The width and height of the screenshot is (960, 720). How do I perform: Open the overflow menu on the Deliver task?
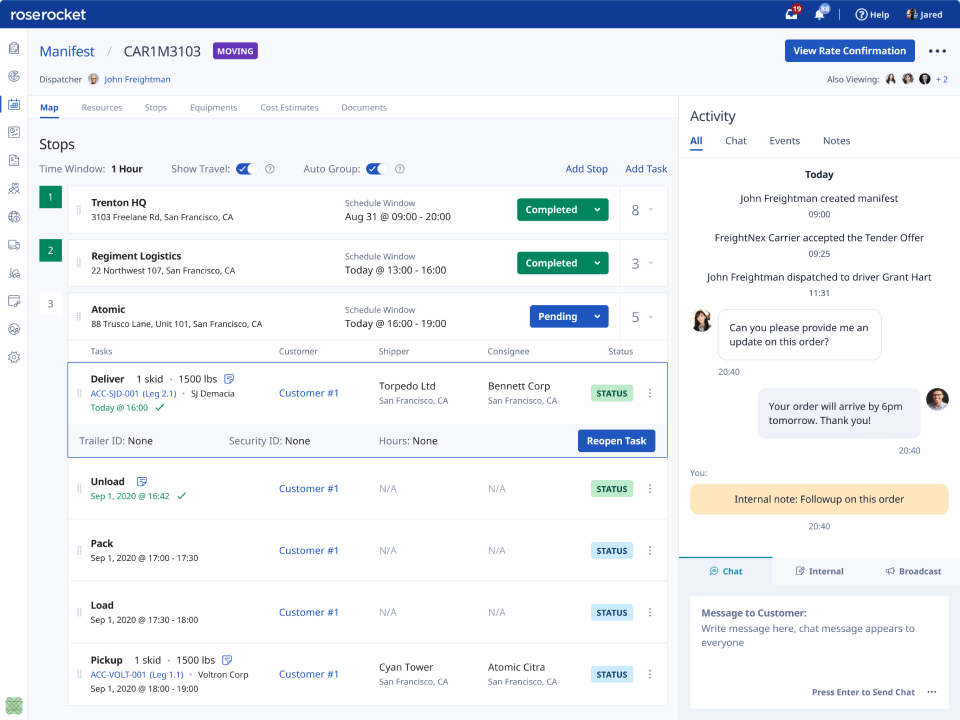pyautogui.click(x=649, y=393)
